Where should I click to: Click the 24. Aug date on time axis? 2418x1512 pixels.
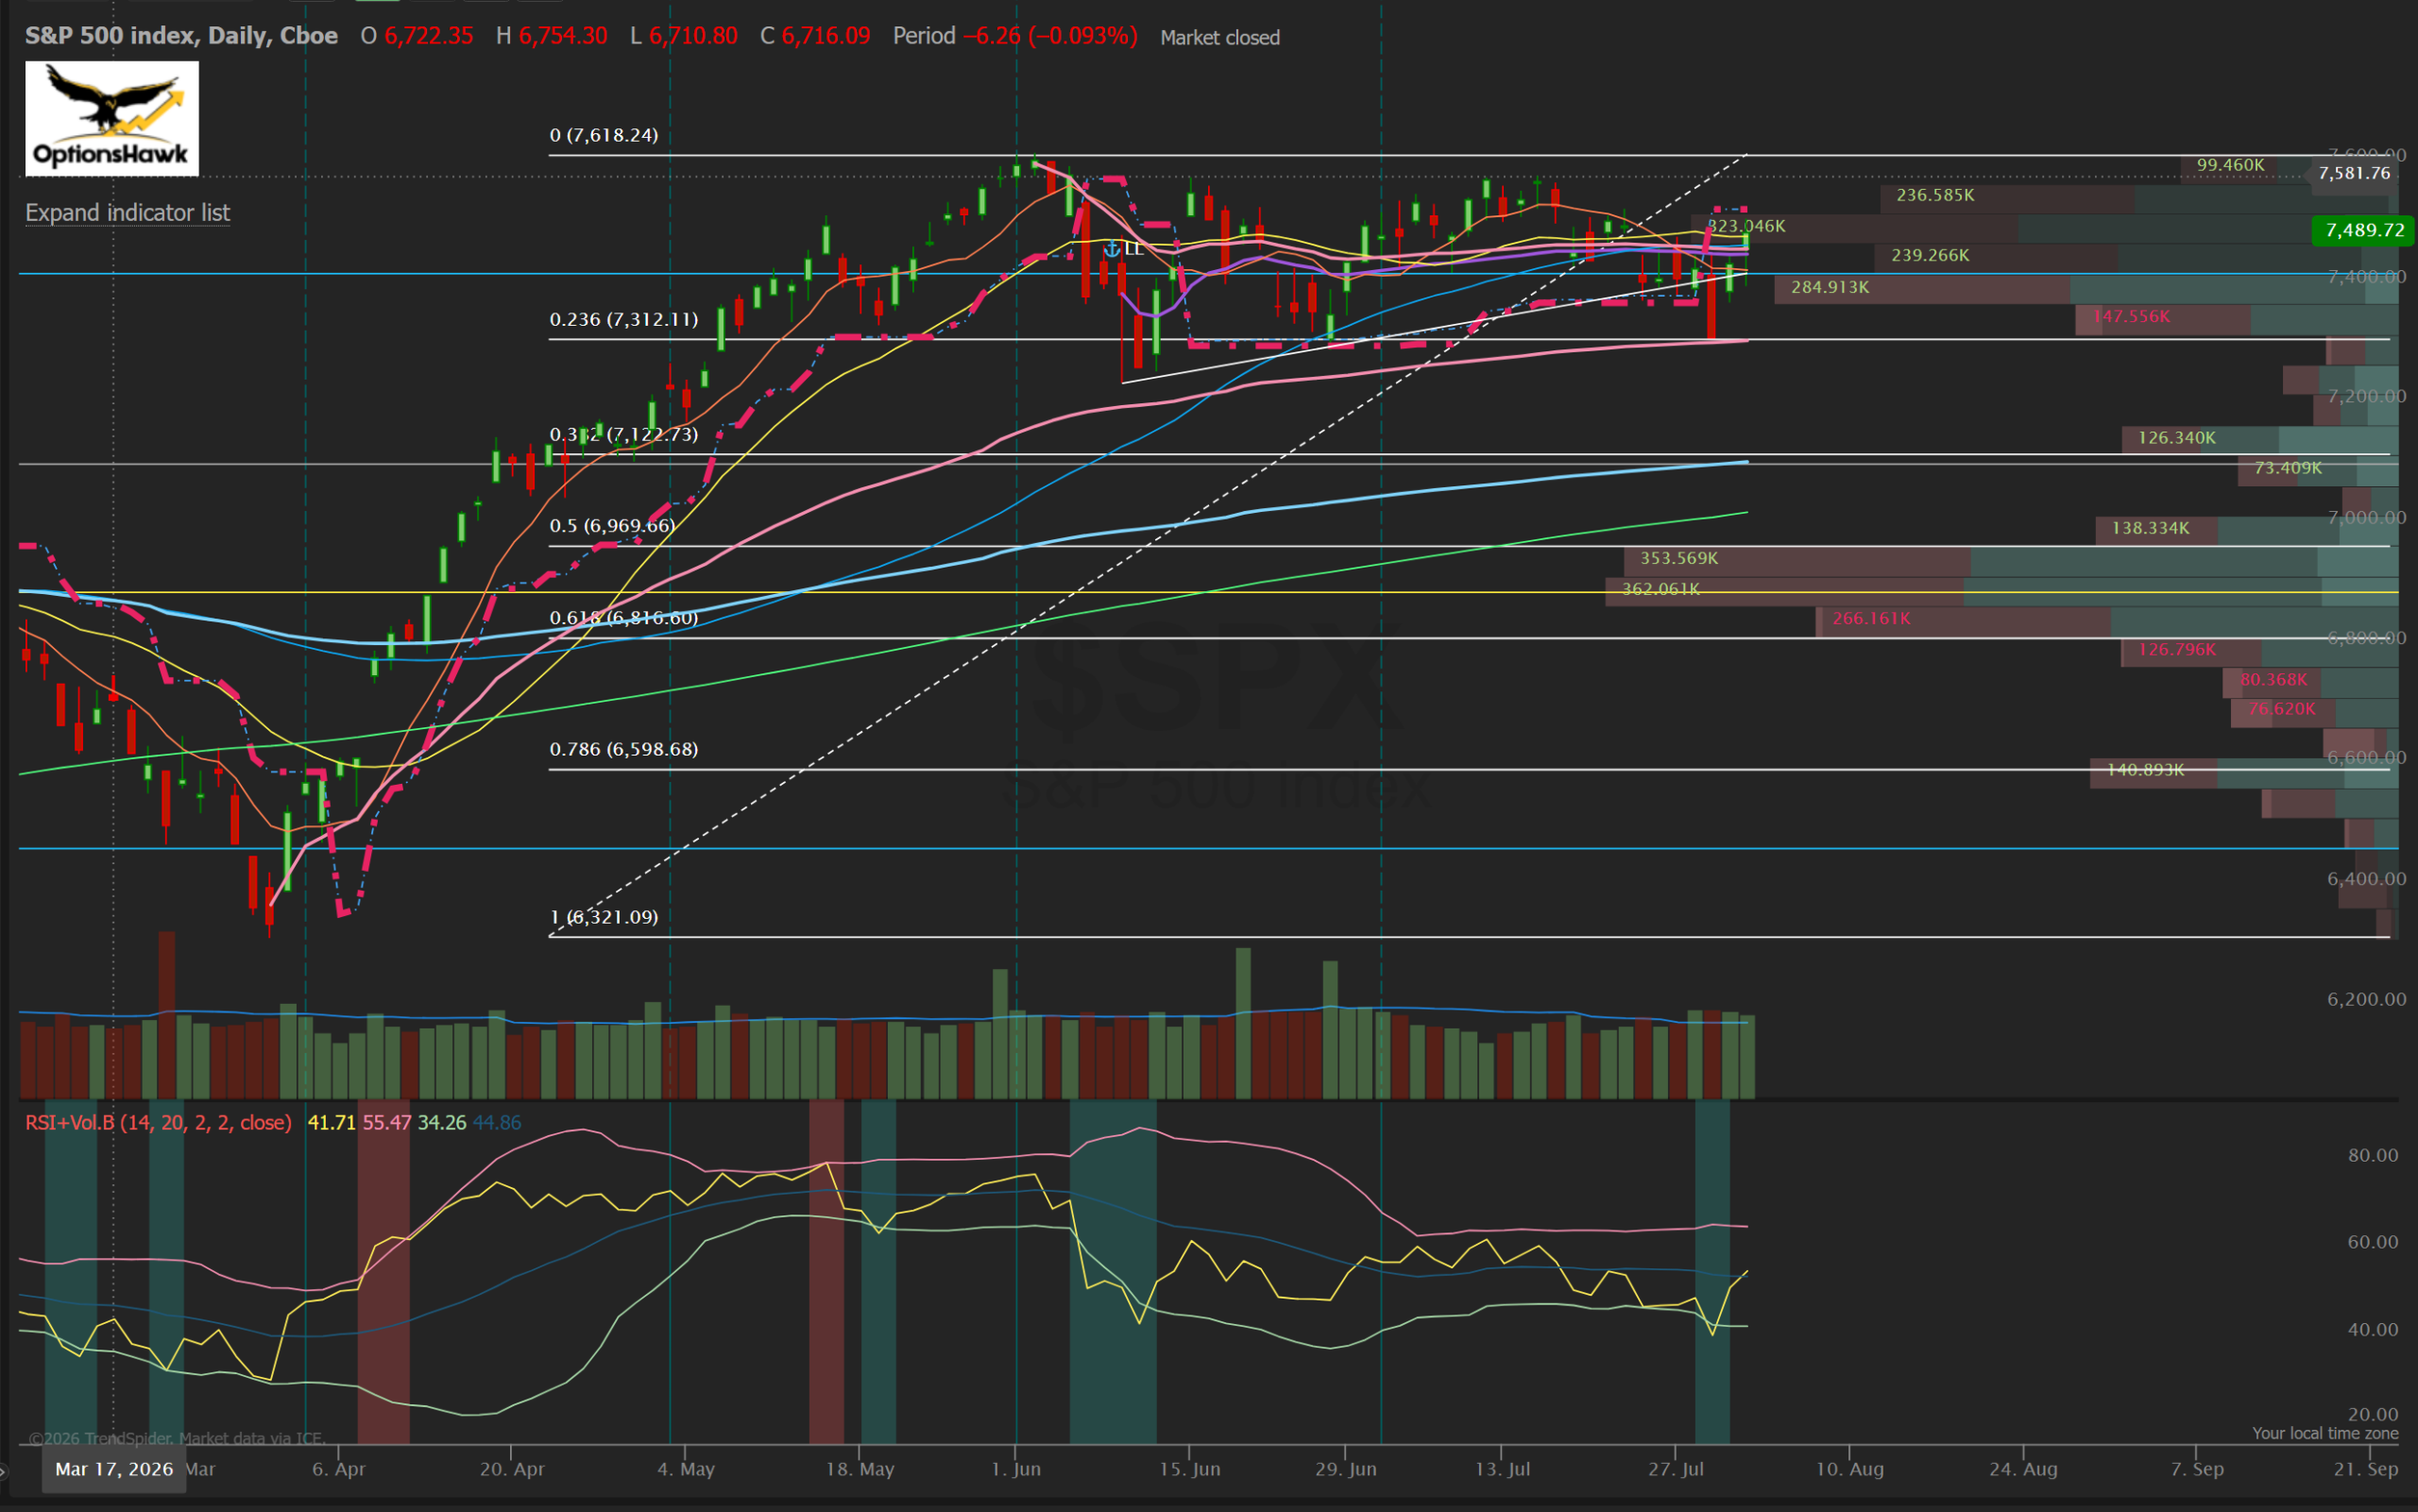click(2023, 1469)
